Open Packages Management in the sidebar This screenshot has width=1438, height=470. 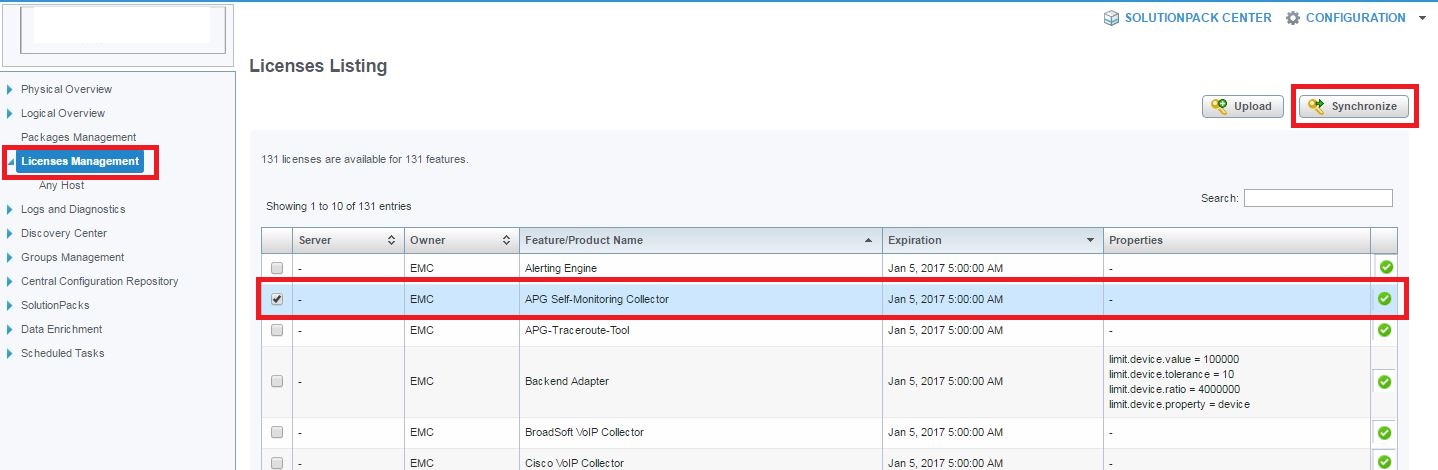pos(78,137)
